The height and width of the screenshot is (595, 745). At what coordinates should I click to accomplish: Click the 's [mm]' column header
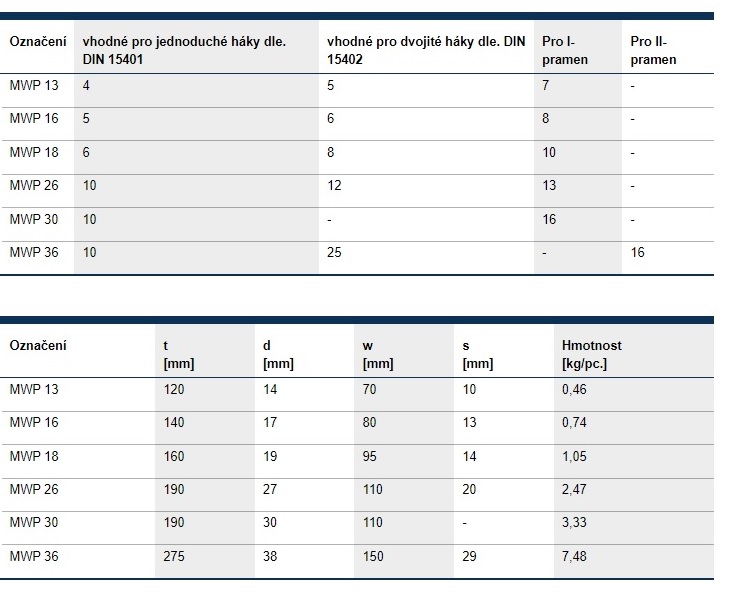[478, 355]
